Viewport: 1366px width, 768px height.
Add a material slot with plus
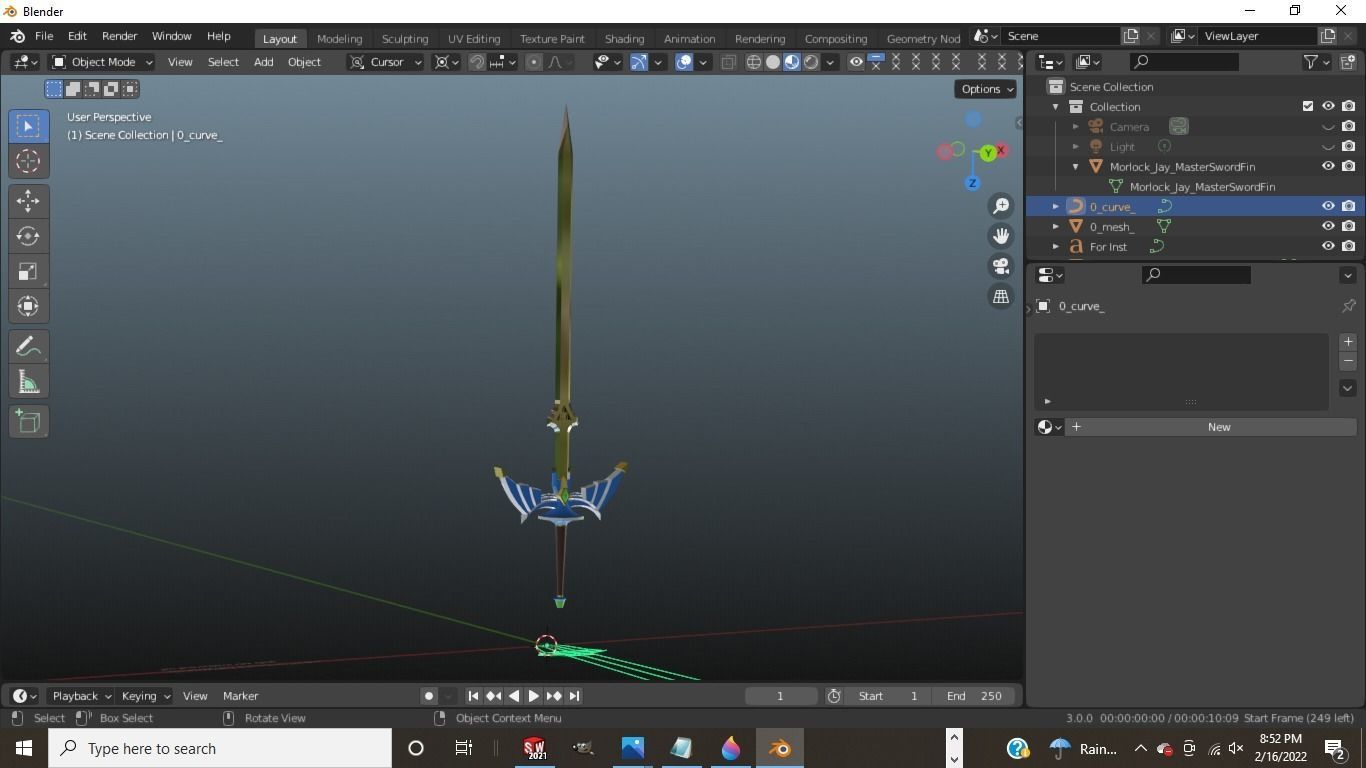(x=1348, y=342)
